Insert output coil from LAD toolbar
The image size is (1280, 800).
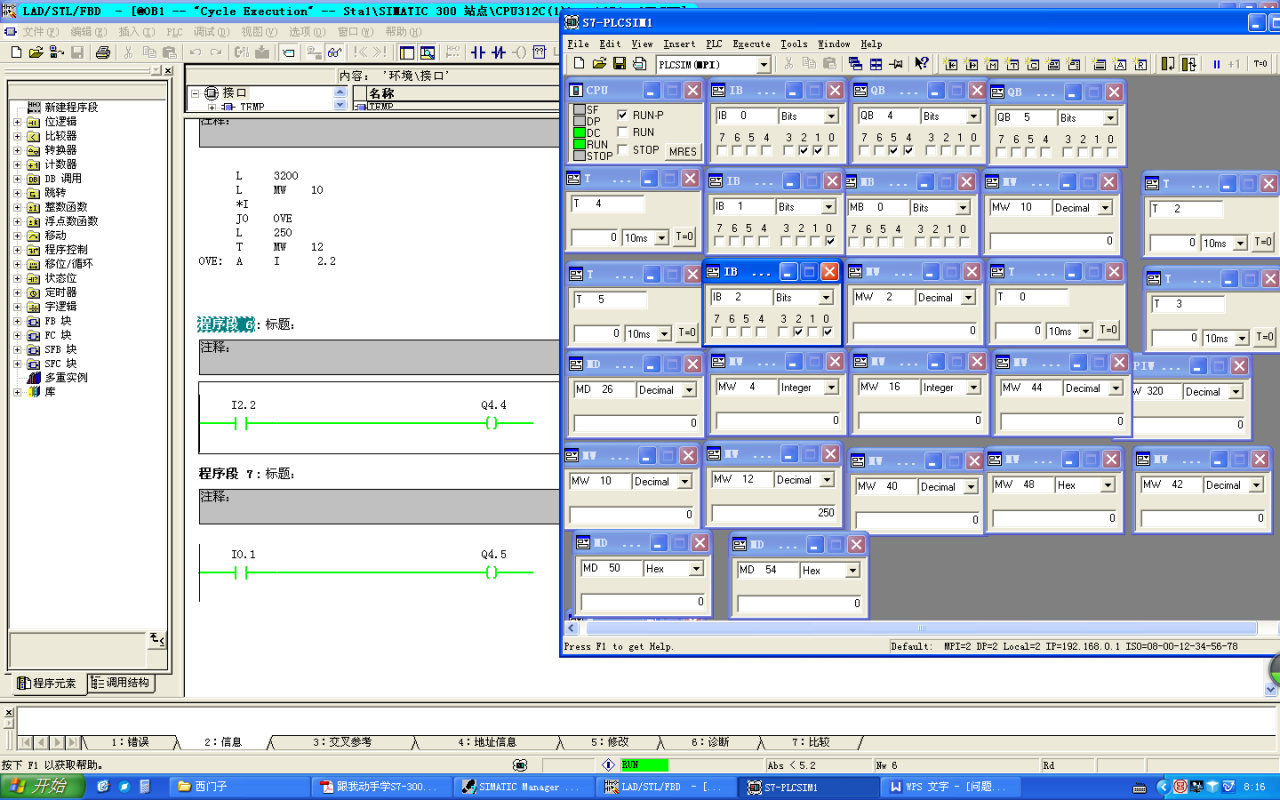(x=519, y=52)
